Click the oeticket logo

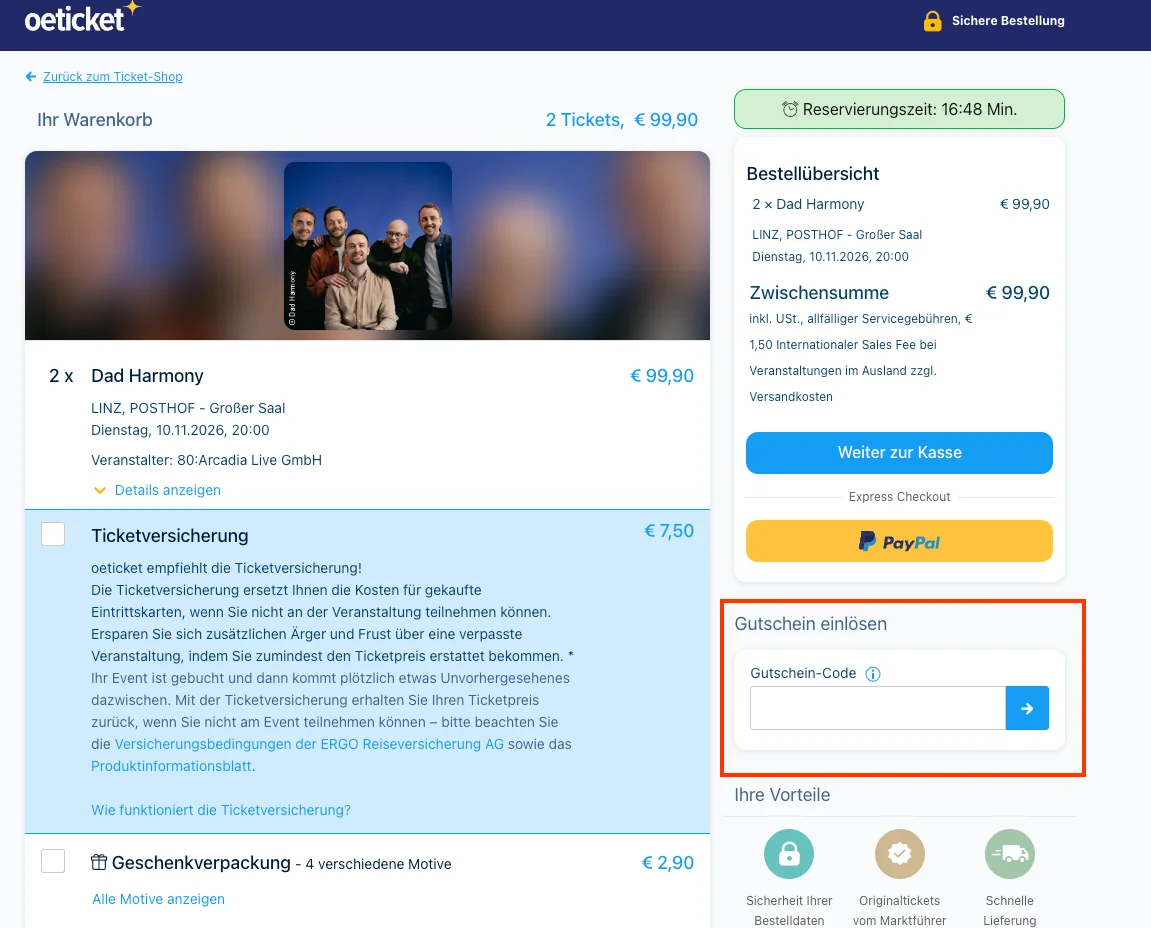coord(83,18)
